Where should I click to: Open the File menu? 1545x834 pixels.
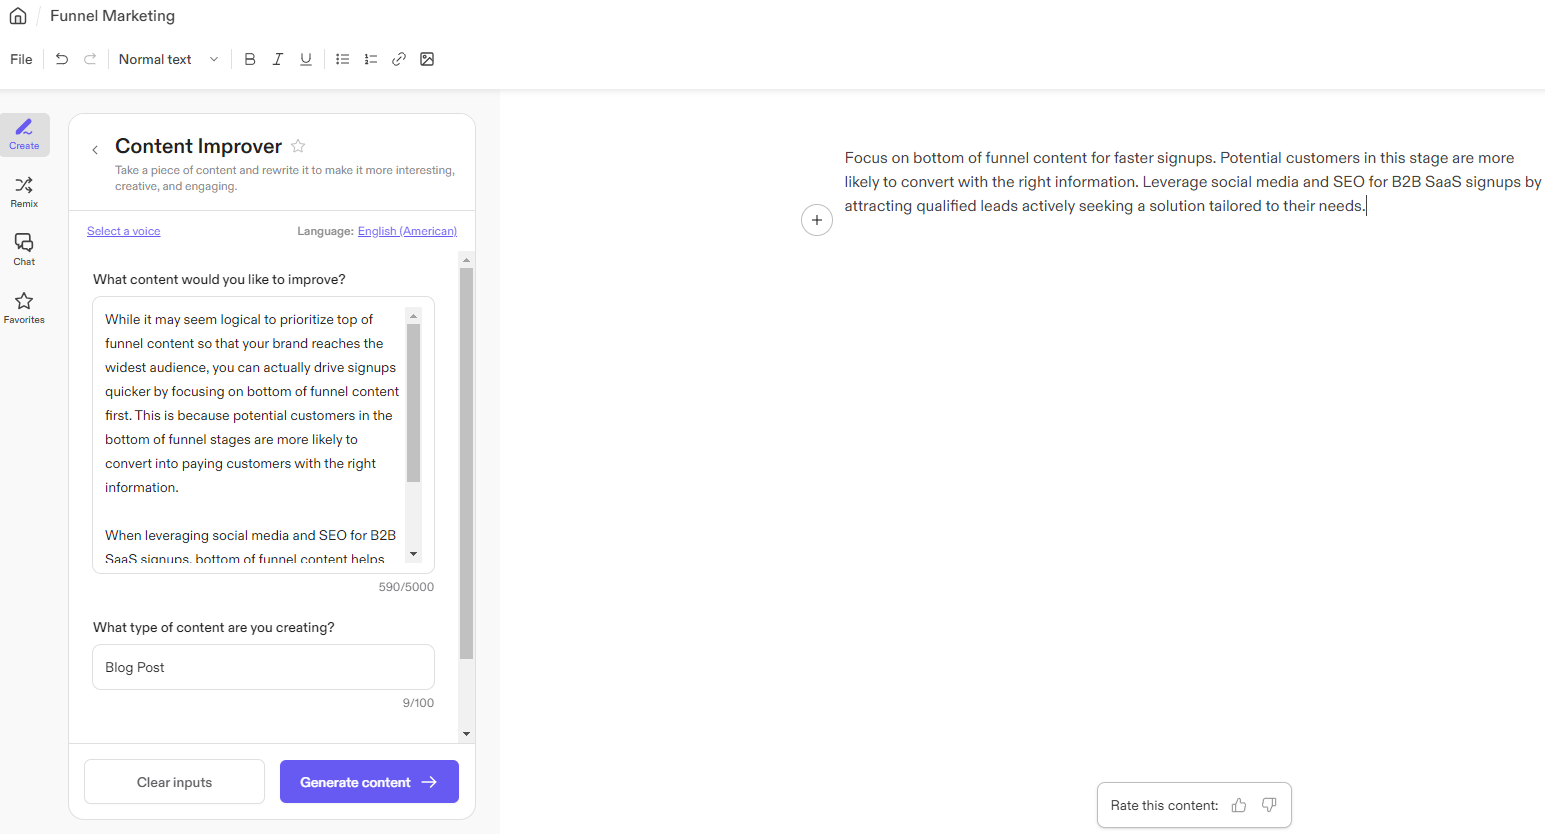[x=20, y=59]
